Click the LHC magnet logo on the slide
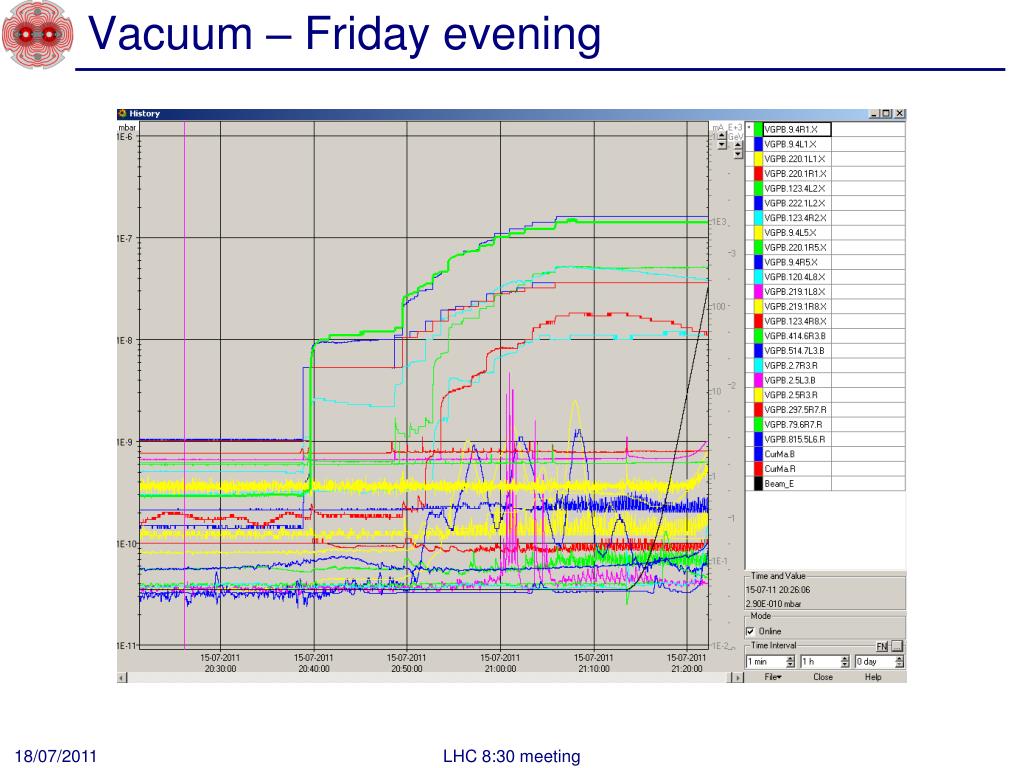 (x=37, y=35)
